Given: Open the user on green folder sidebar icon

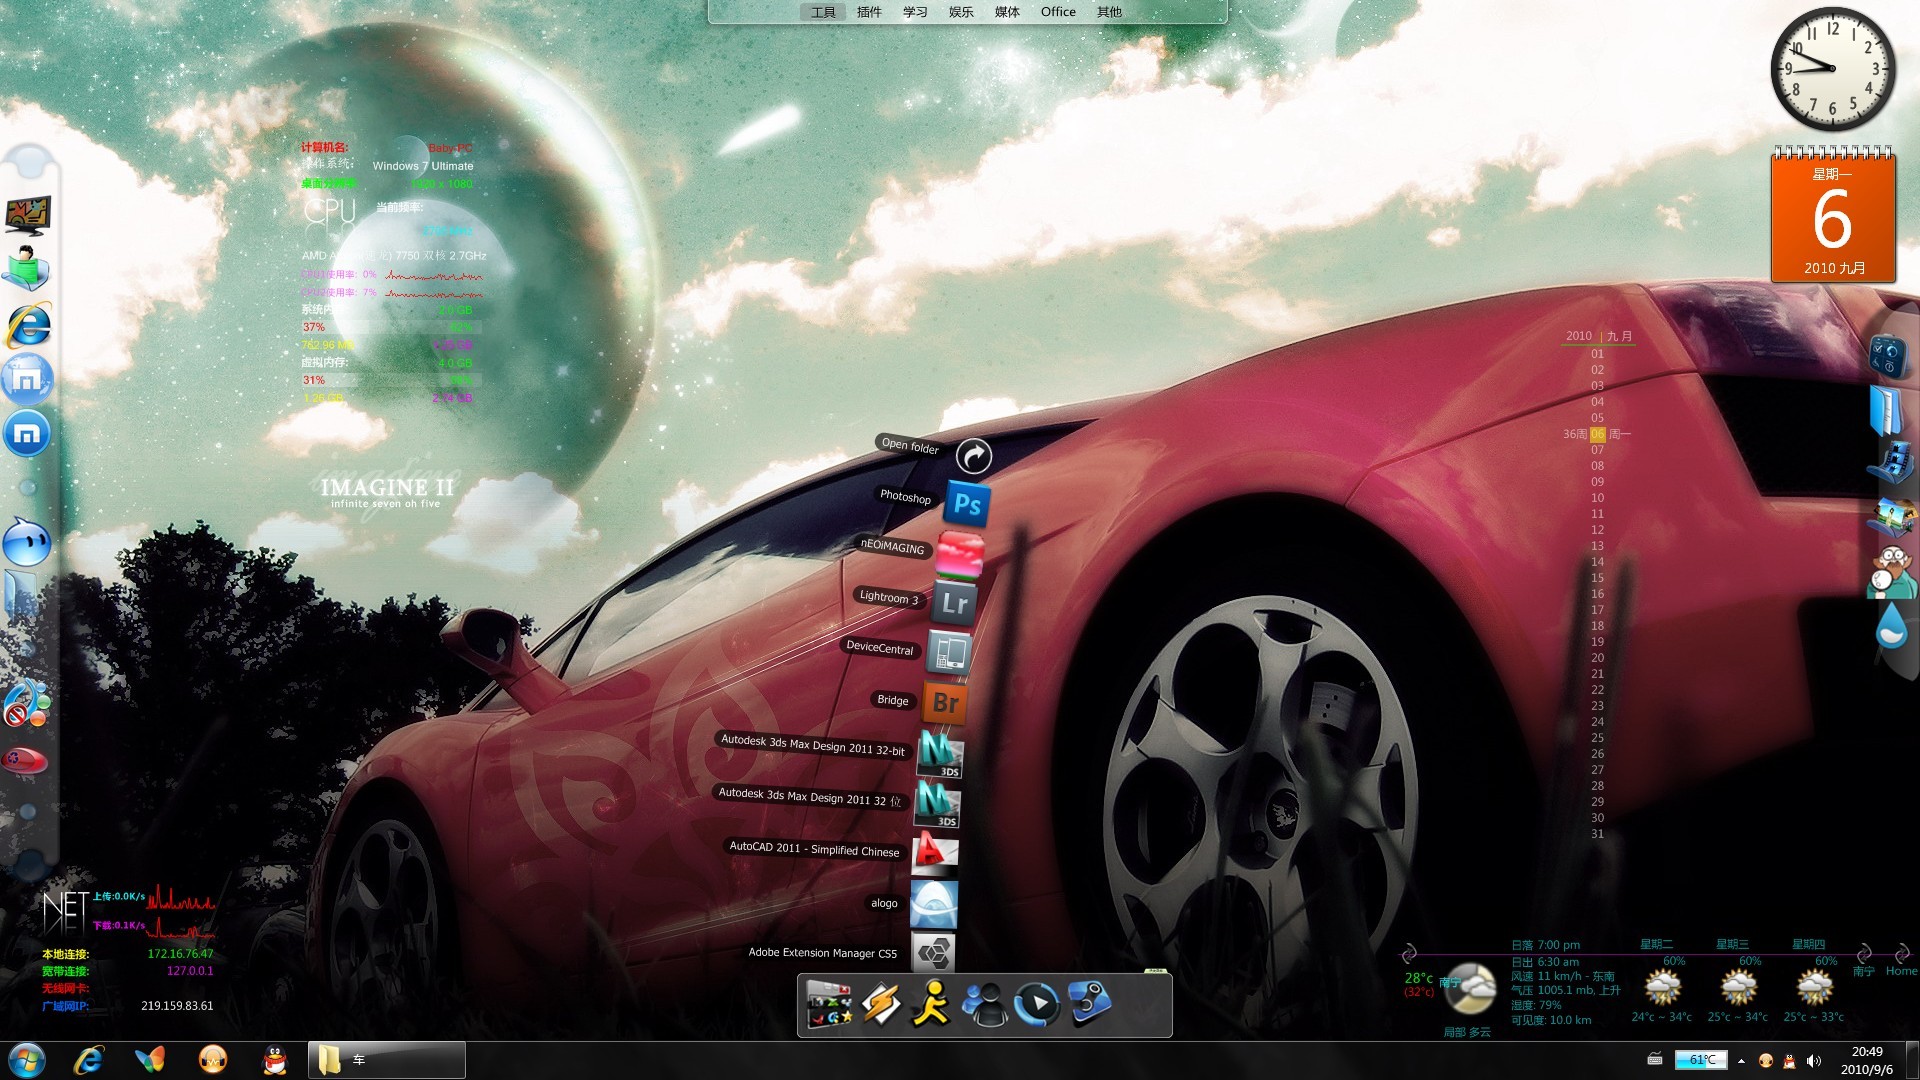Looking at the screenshot, I should click(26, 269).
